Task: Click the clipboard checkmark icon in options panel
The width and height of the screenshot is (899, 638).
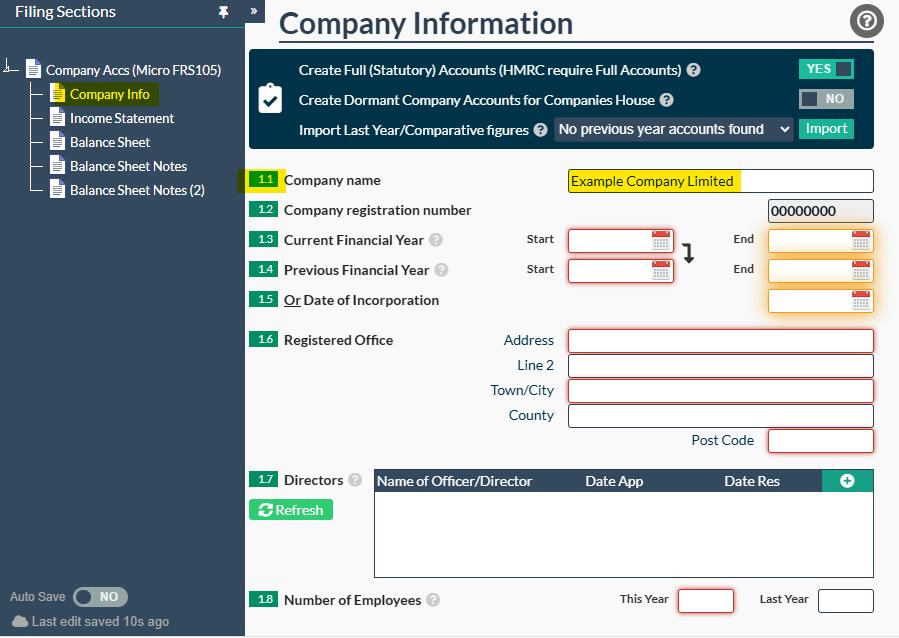Action: coord(270,99)
